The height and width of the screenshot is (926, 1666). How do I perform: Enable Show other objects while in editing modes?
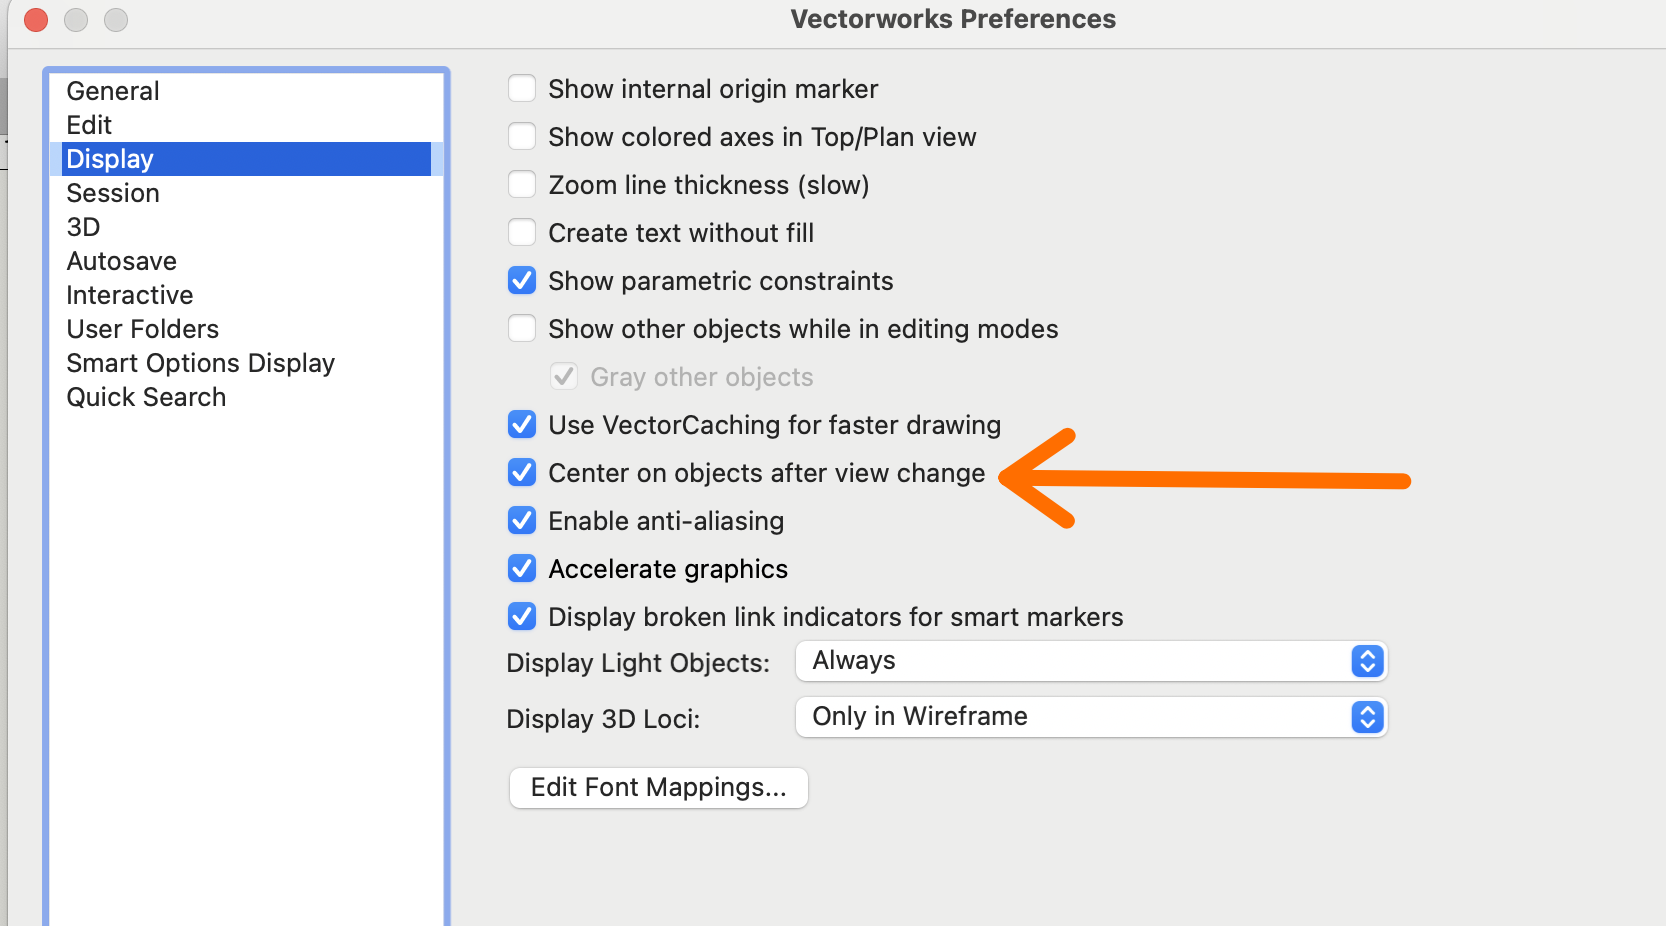[x=522, y=329]
